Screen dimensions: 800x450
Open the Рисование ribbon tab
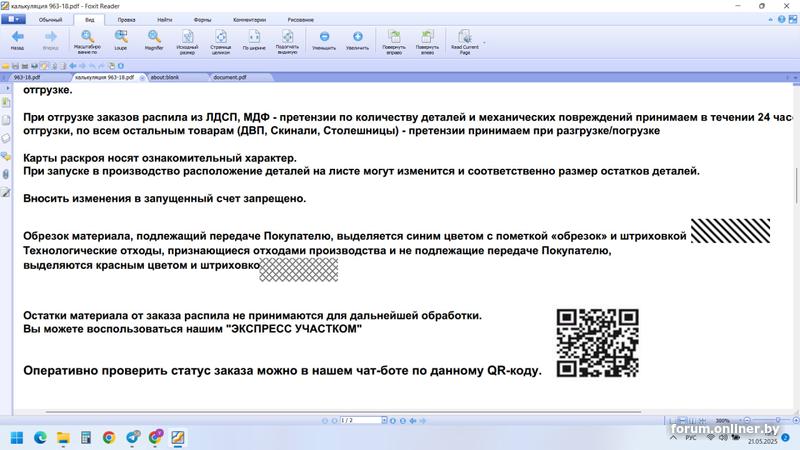[301, 20]
